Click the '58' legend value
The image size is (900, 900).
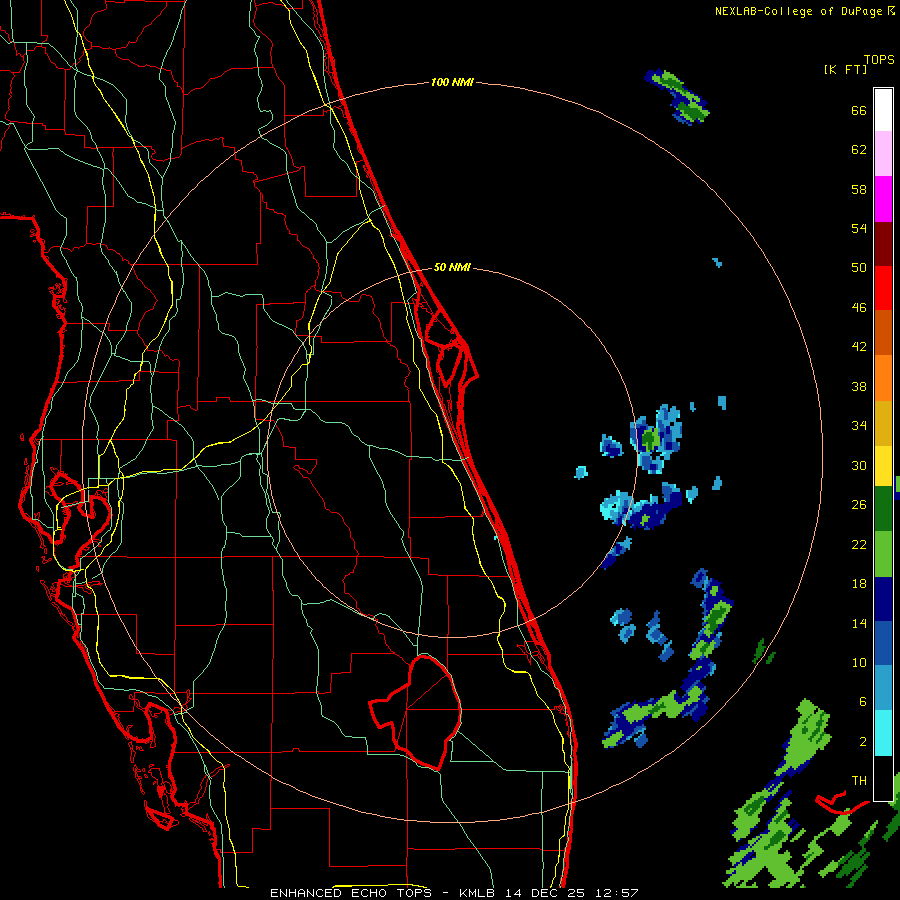[859, 189]
